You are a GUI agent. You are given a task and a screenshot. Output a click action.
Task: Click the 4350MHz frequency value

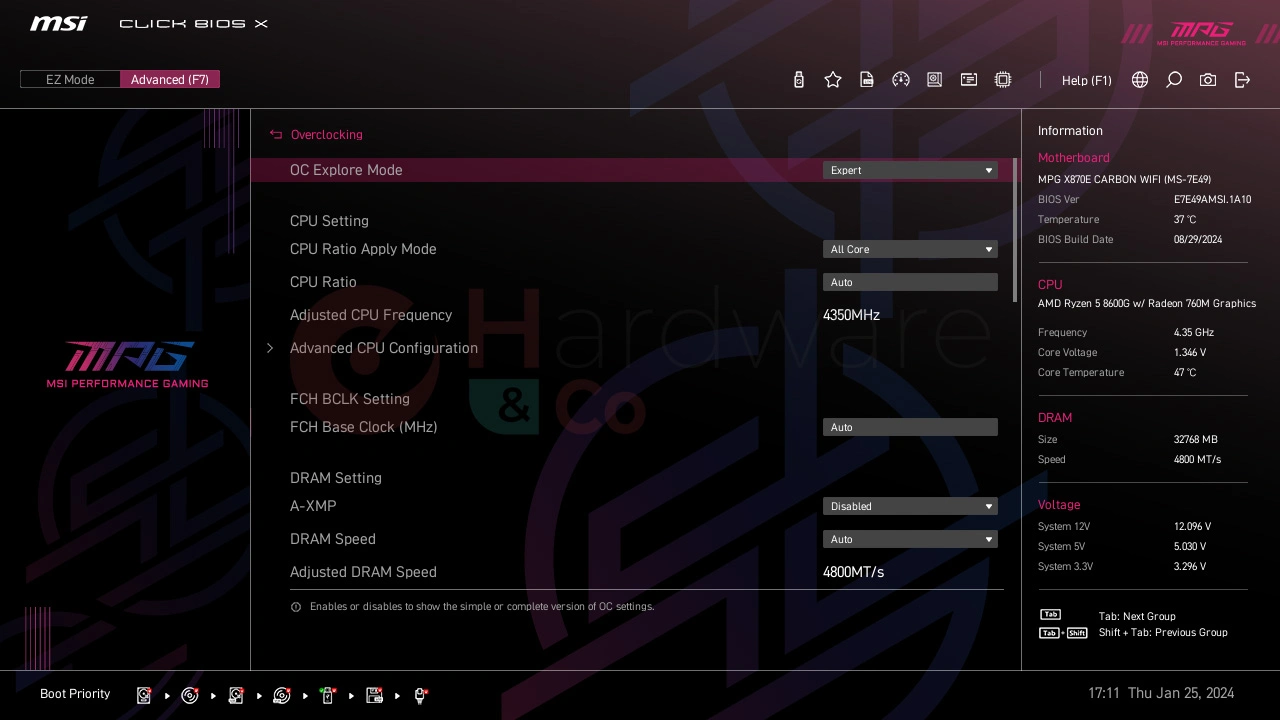tap(851, 315)
